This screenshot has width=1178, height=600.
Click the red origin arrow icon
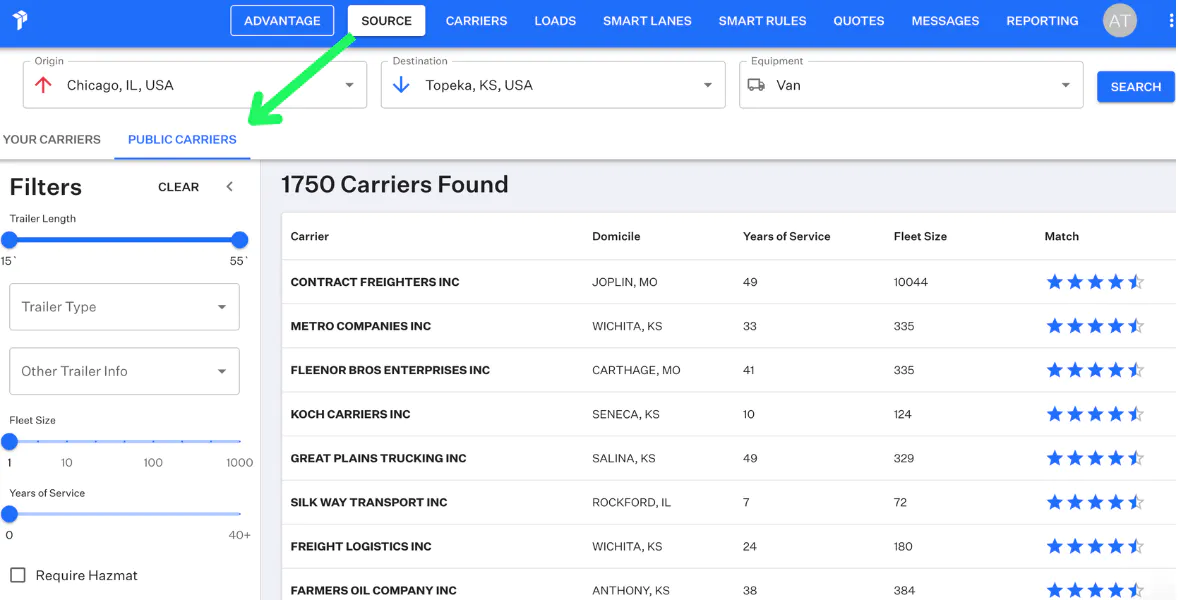point(43,86)
